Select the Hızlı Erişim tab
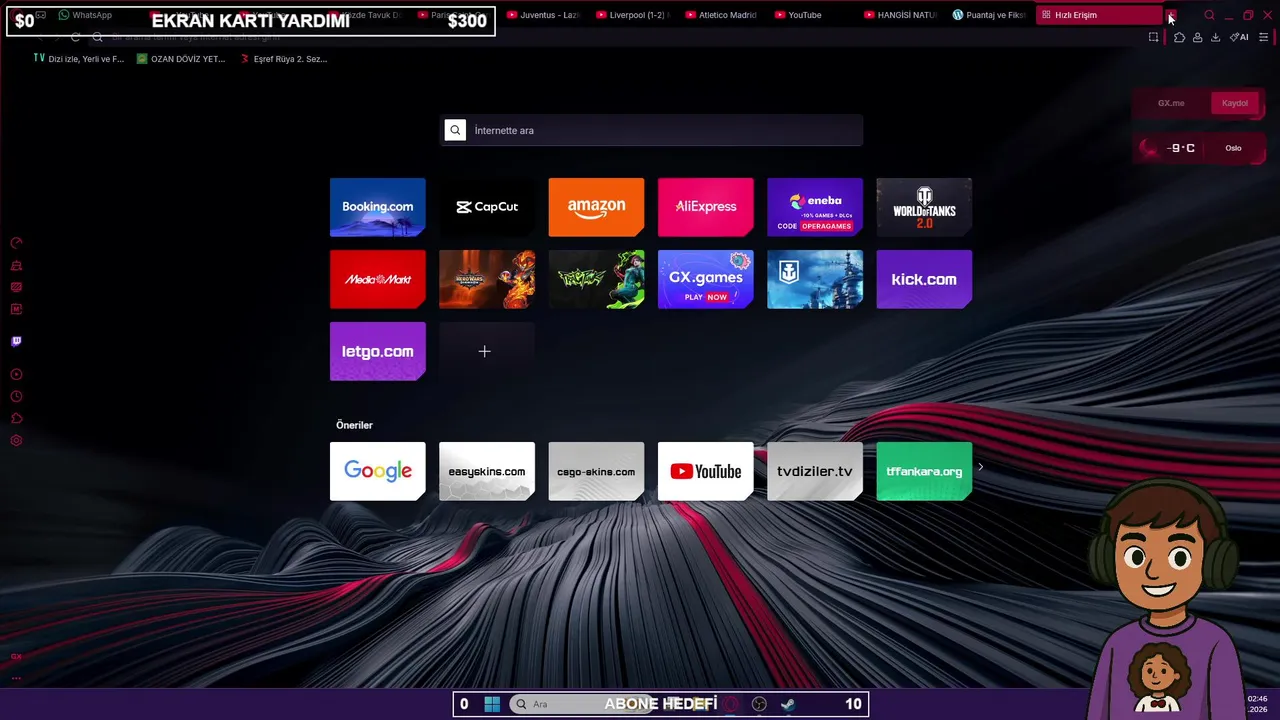 (1100, 15)
